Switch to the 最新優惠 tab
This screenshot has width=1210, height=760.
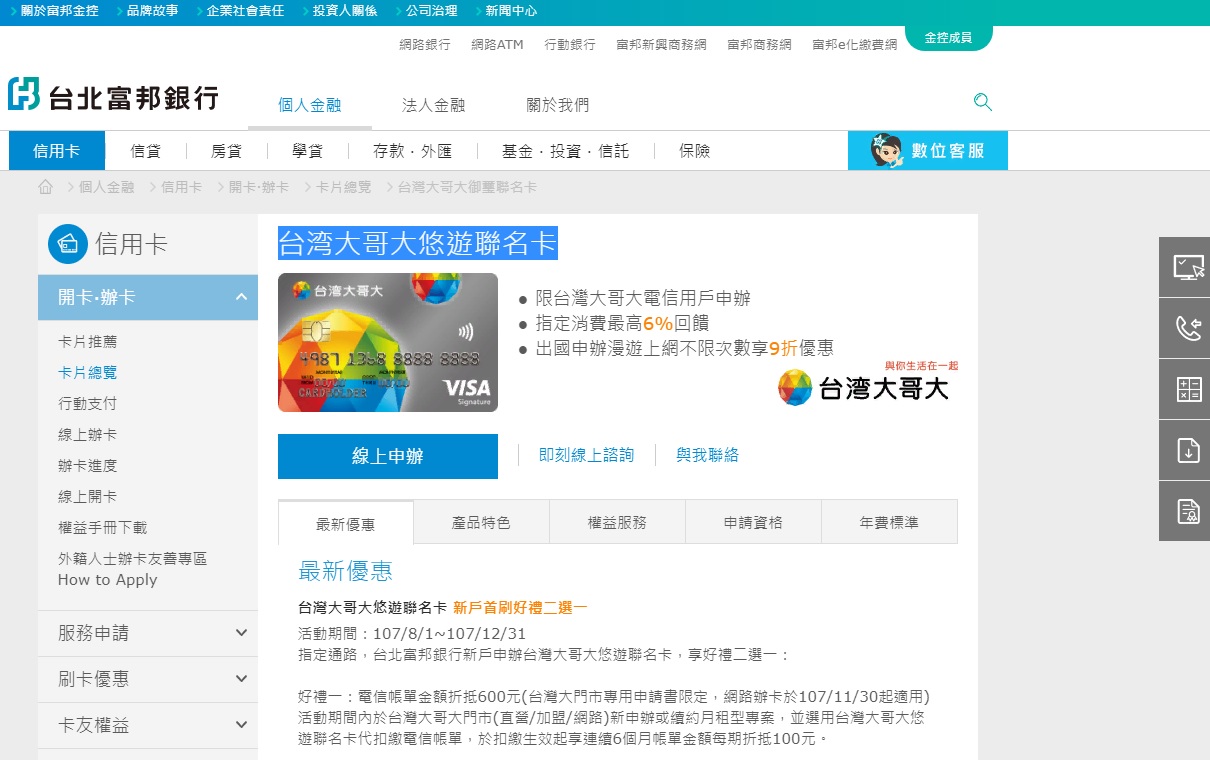point(346,523)
